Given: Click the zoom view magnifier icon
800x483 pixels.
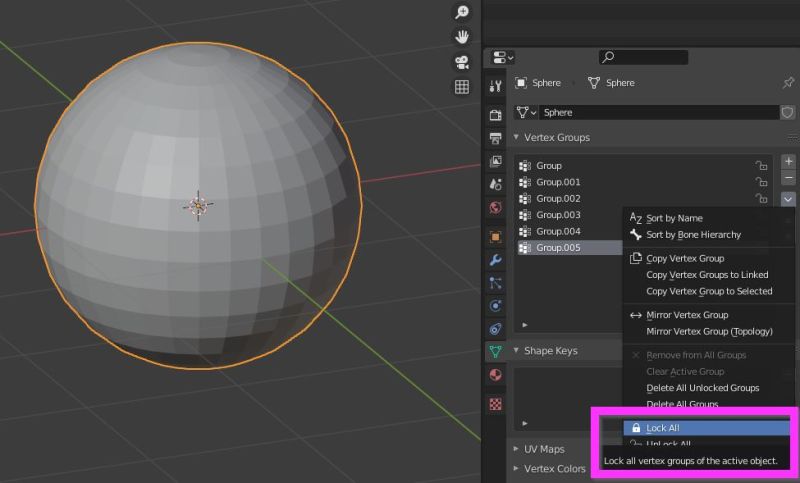Looking at the screenshot, I should point(462,12).
